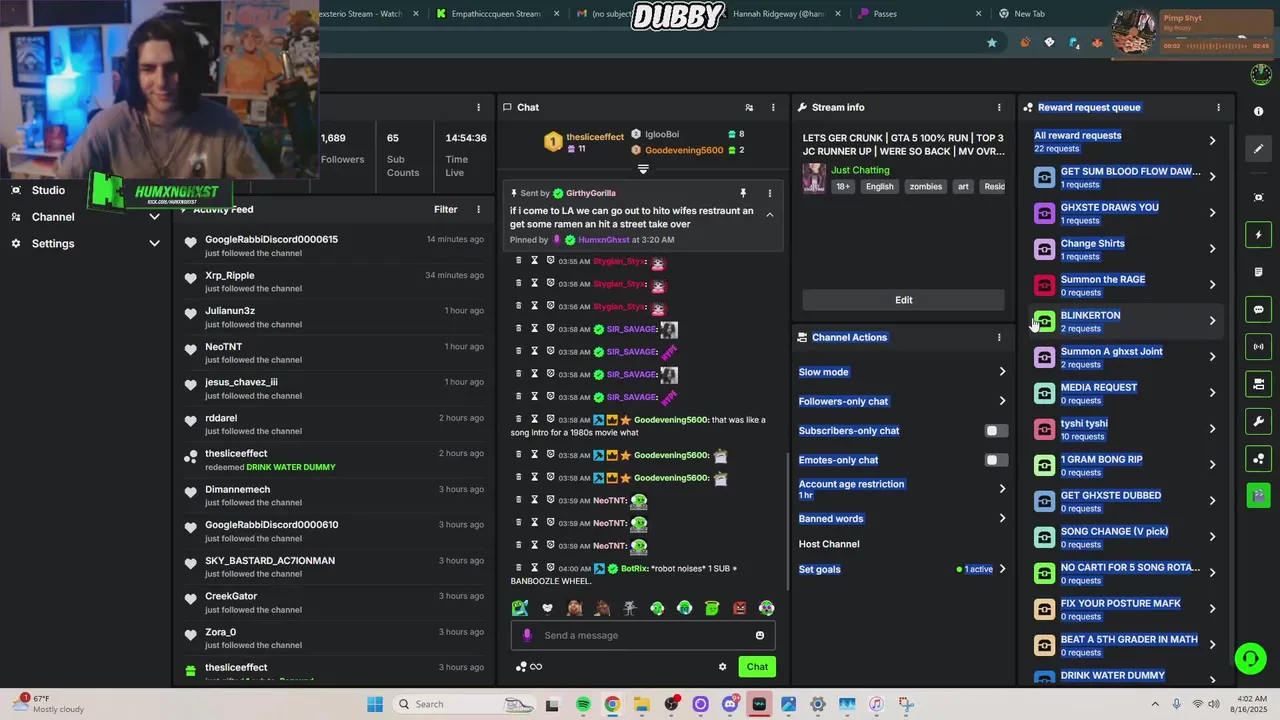The height and width of the screenshot is (720, 1280).
Task: Click the wrench tool icon in right sidebar
Action: (1259, 421)
